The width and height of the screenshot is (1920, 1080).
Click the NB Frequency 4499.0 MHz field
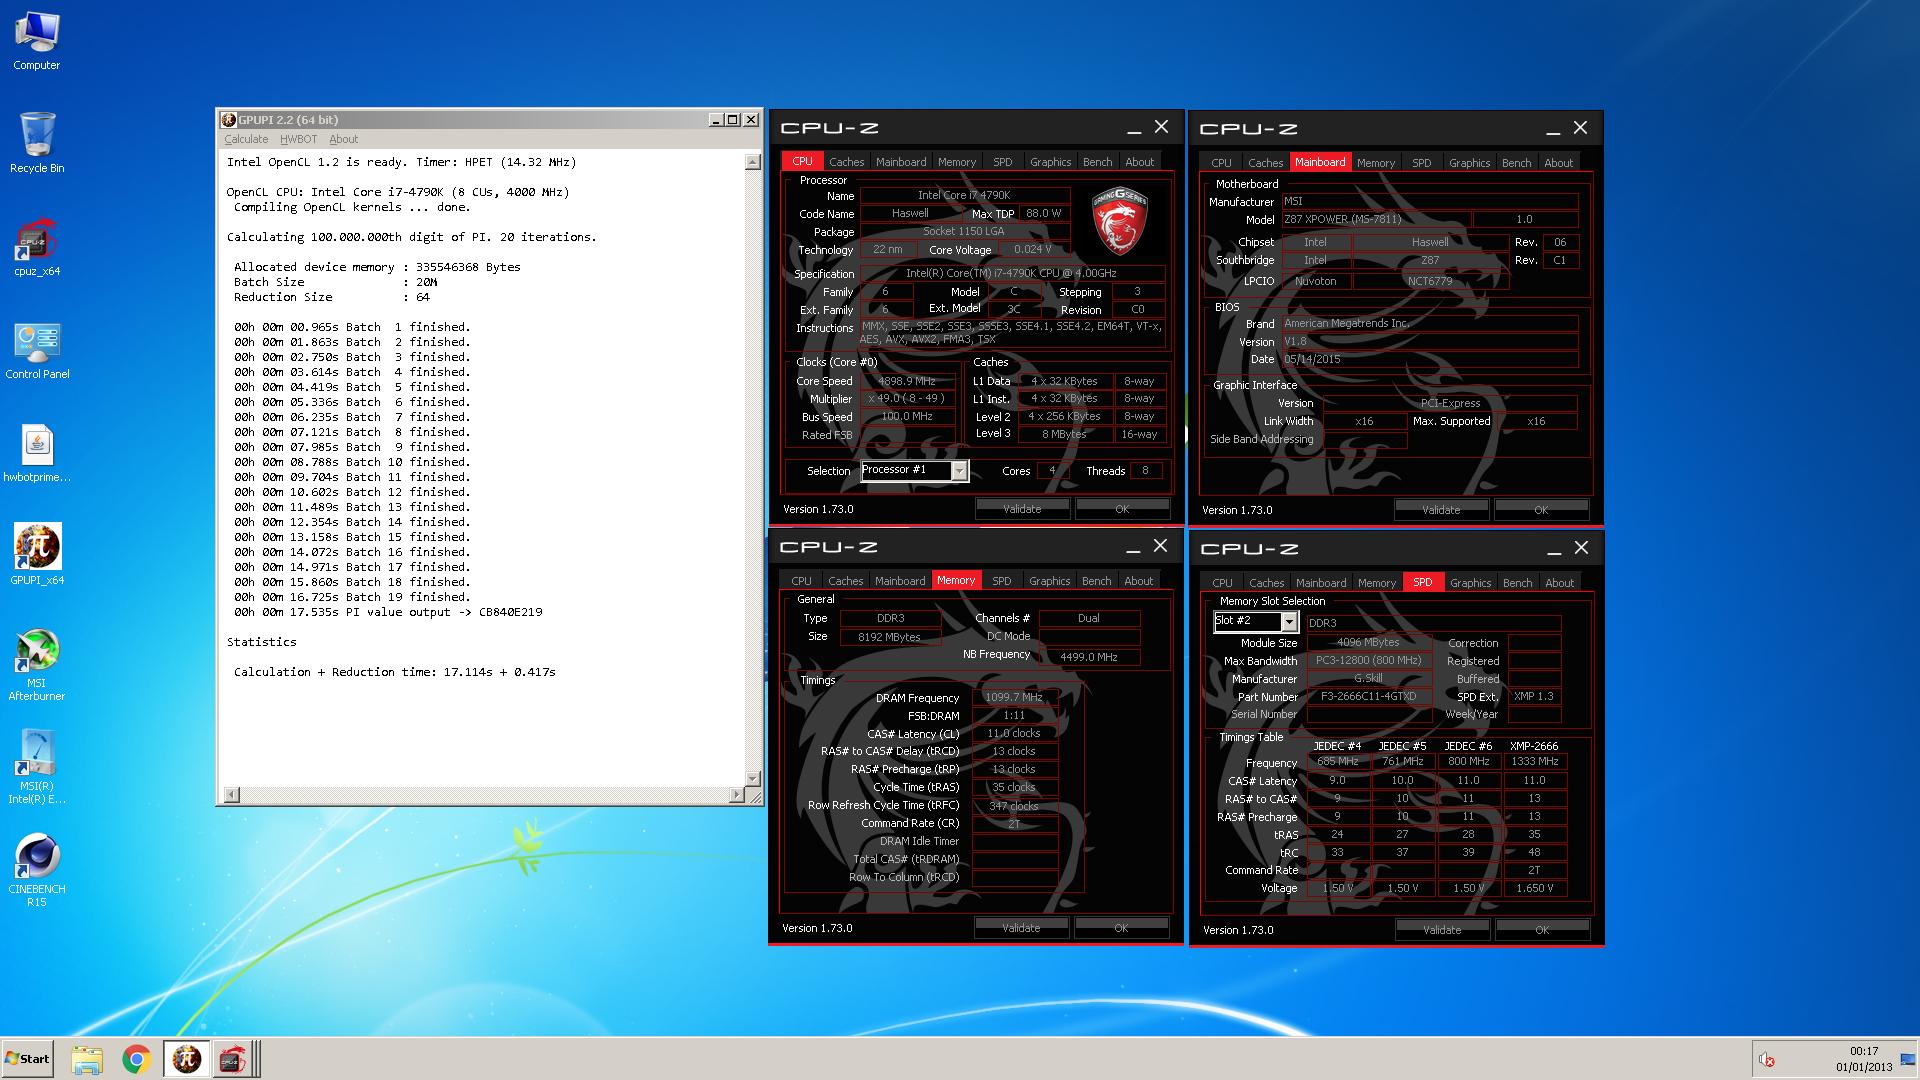[x=1089, y=657]
